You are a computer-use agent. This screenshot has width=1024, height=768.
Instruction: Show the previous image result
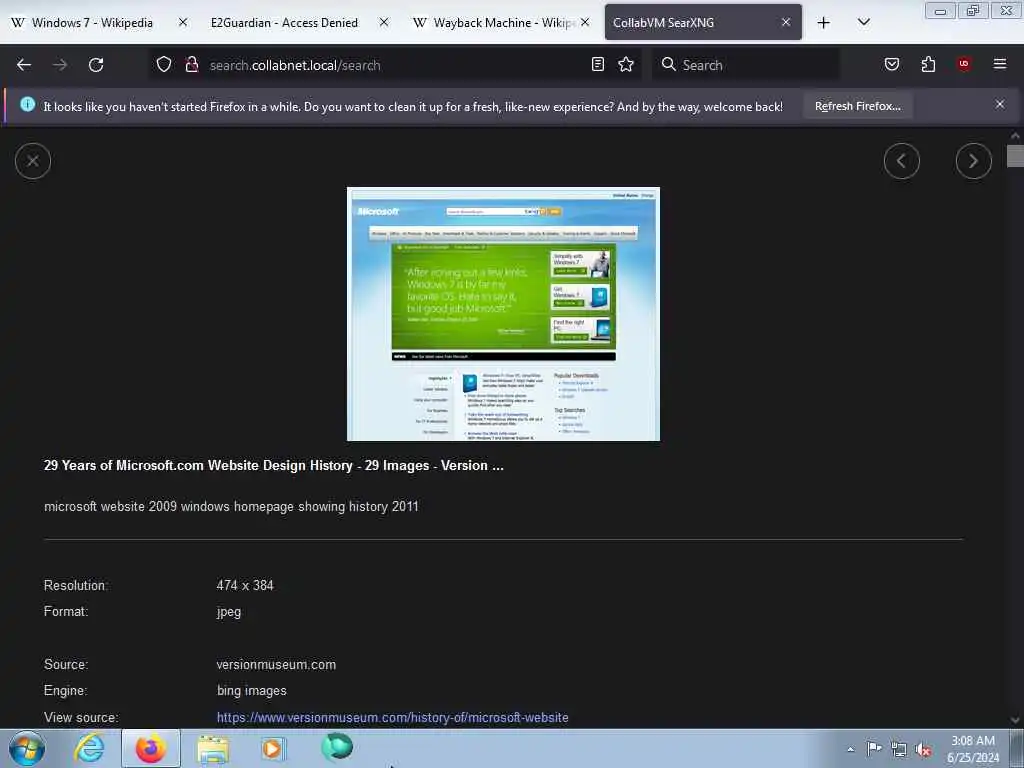coord(902,161)
